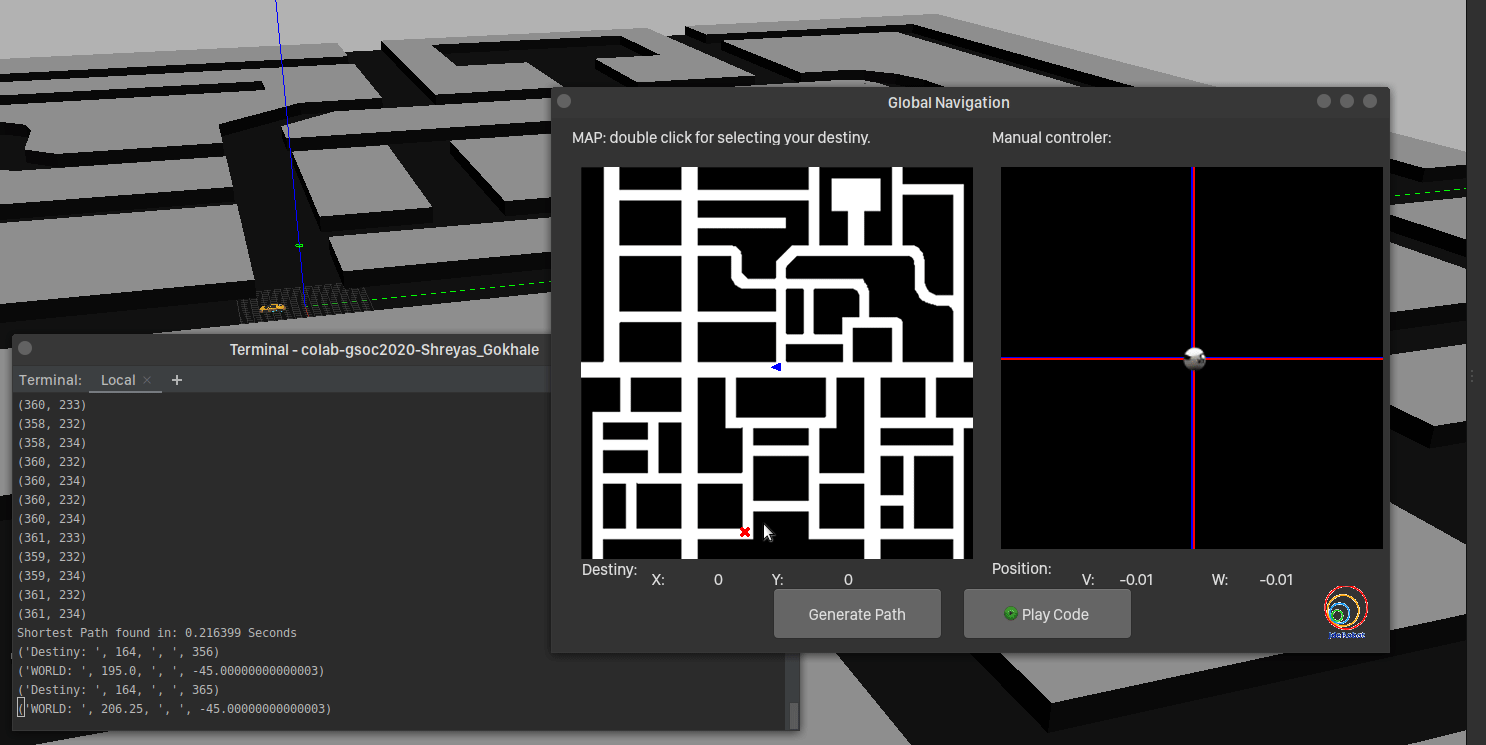Click the JdeRobot logo
This screenshot has height=745, width=1486.
[1346, 612]
